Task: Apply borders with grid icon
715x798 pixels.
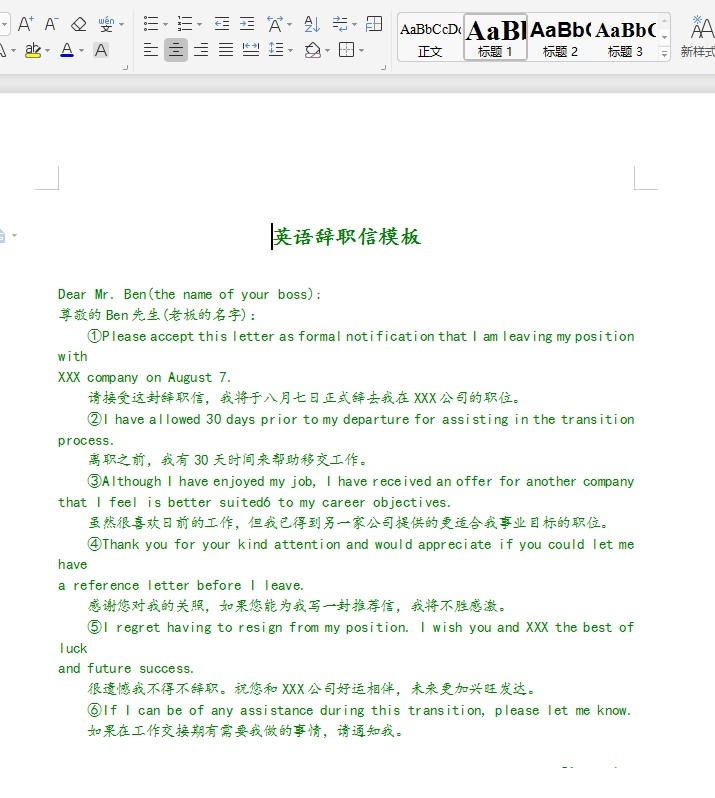Action: [x=347, y=50]
